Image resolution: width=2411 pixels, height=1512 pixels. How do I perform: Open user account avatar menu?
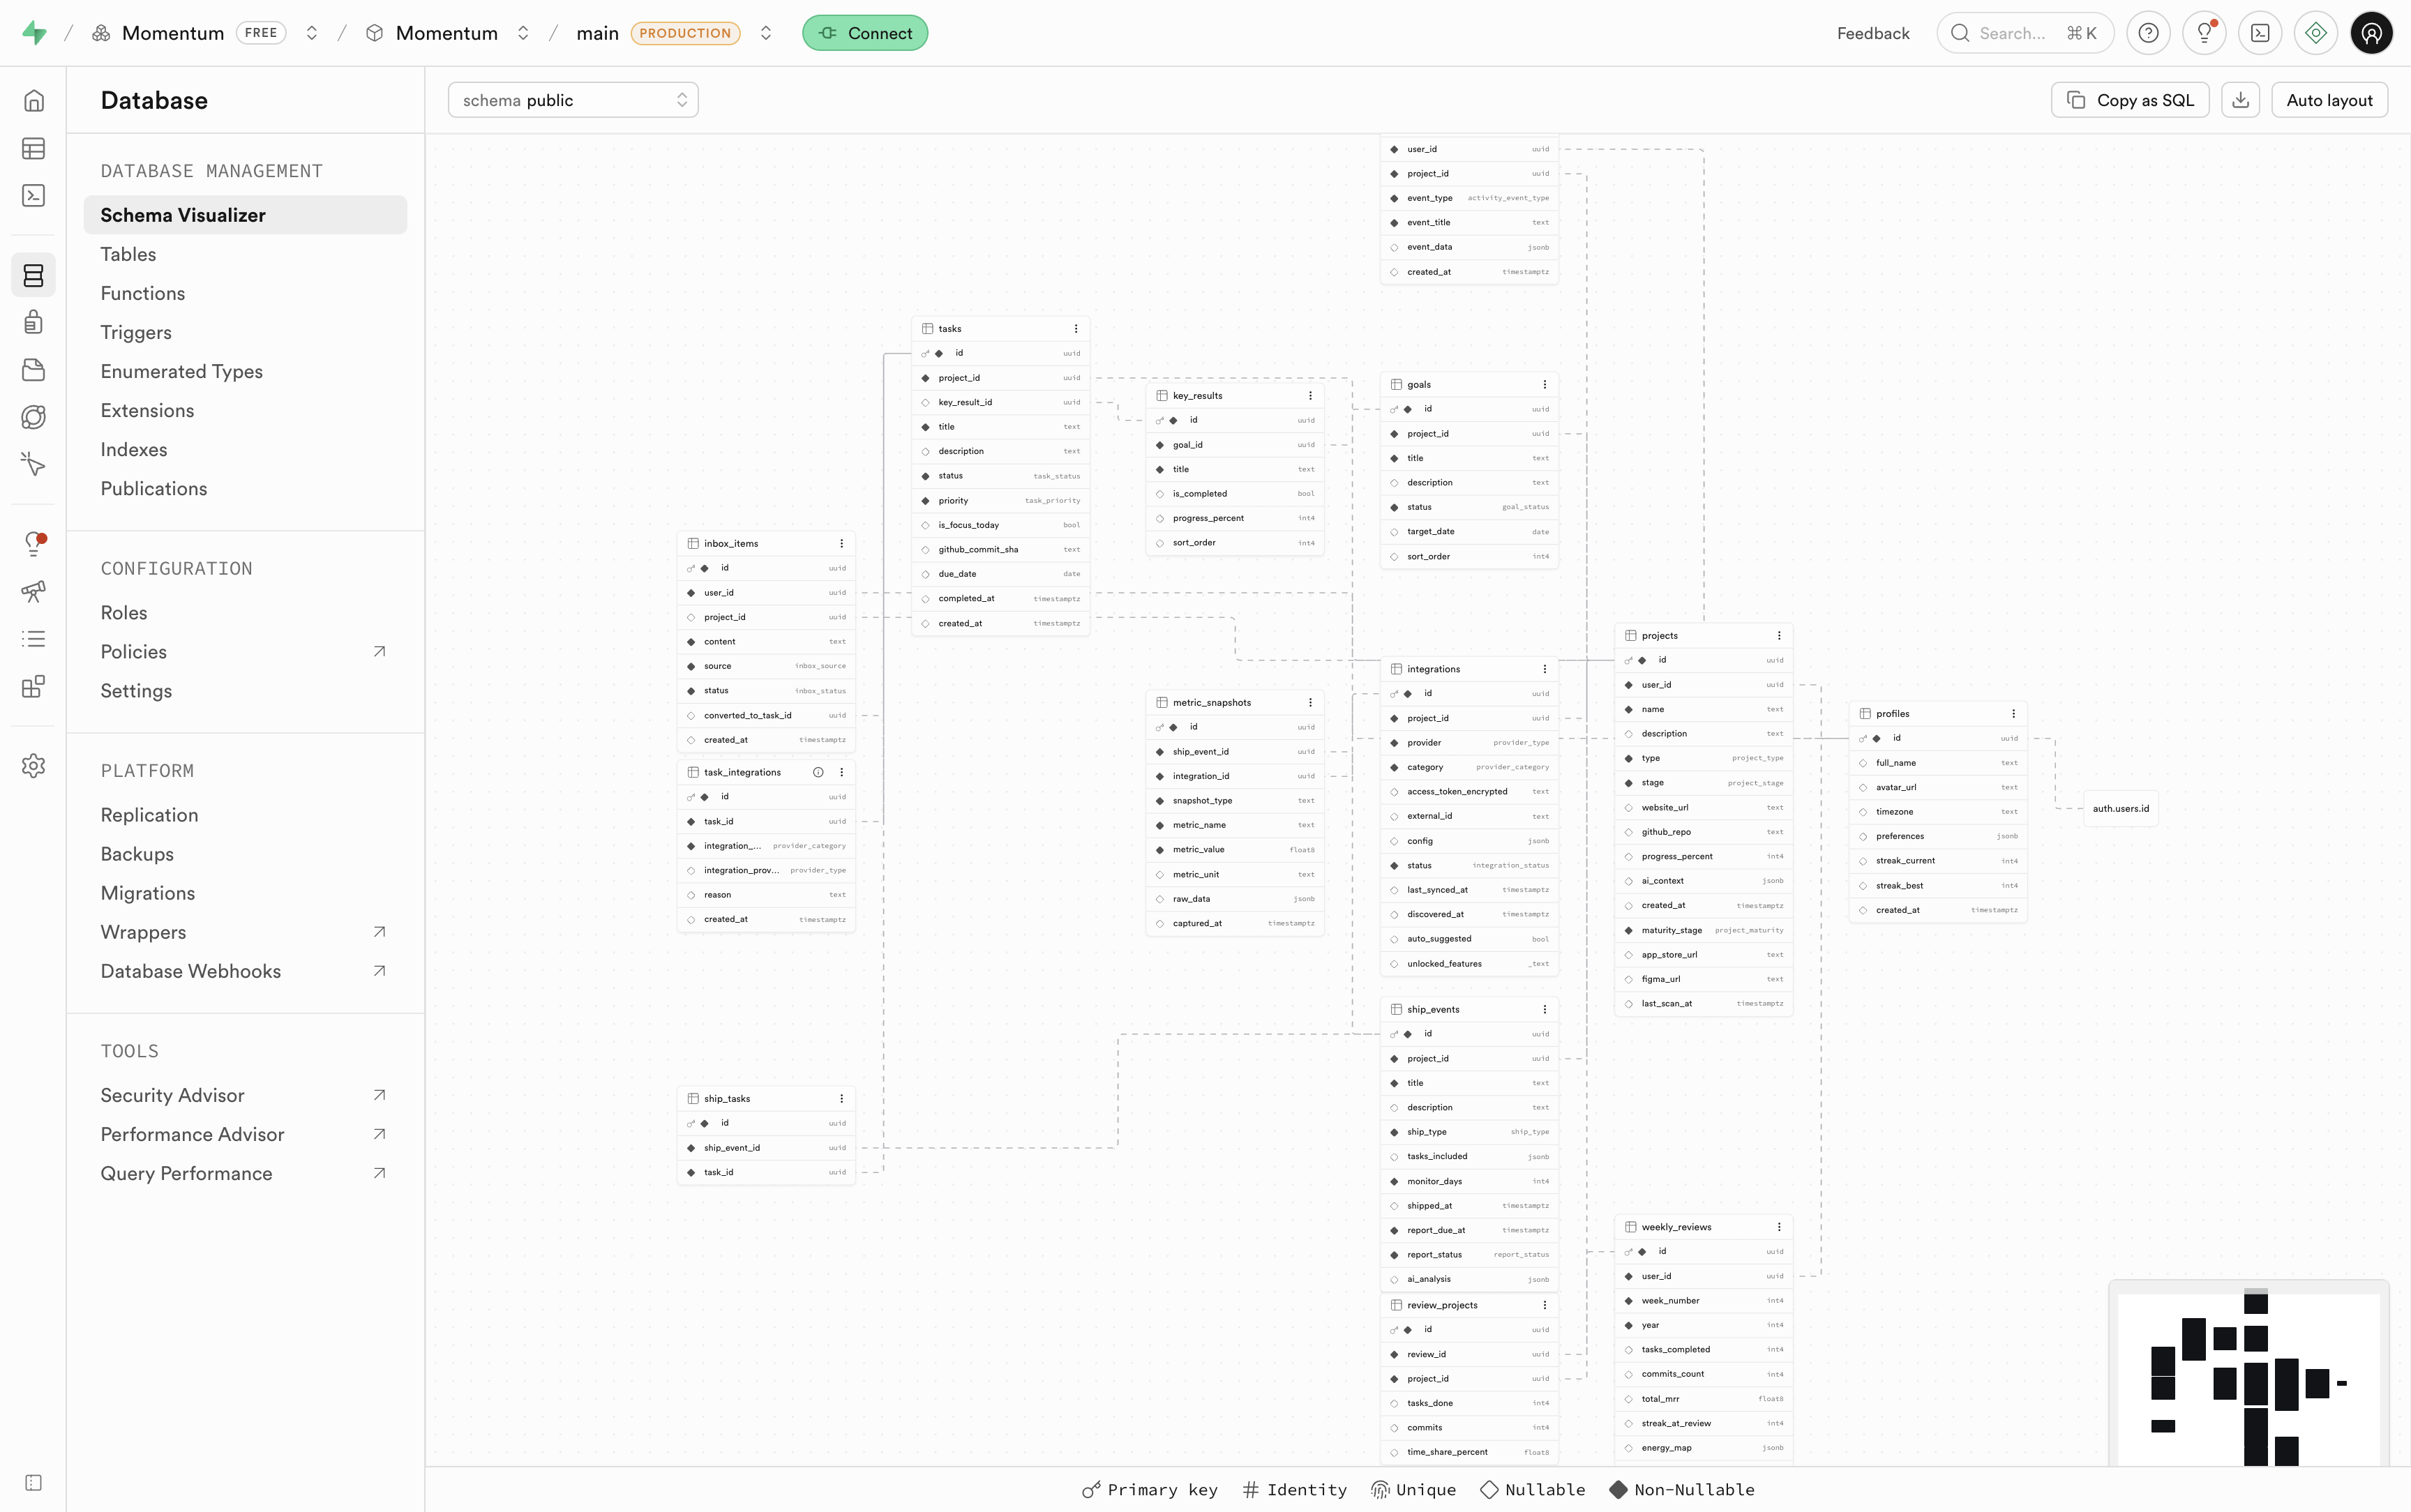click(2372, 33)
